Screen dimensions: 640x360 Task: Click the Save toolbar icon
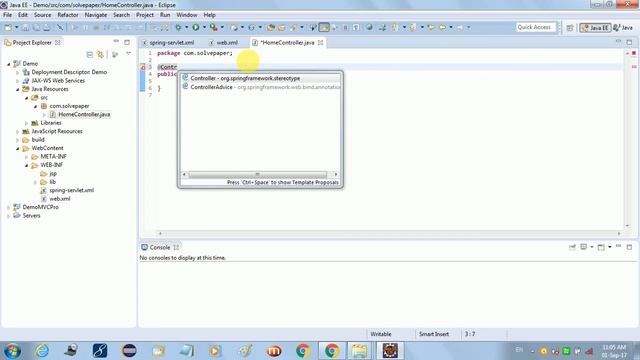(25, 27)
